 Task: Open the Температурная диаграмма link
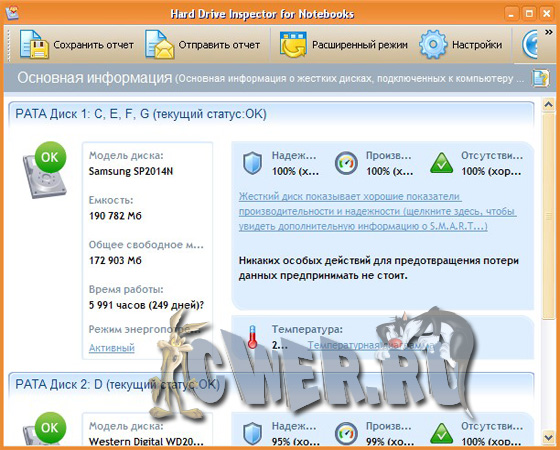coord(371,345)
